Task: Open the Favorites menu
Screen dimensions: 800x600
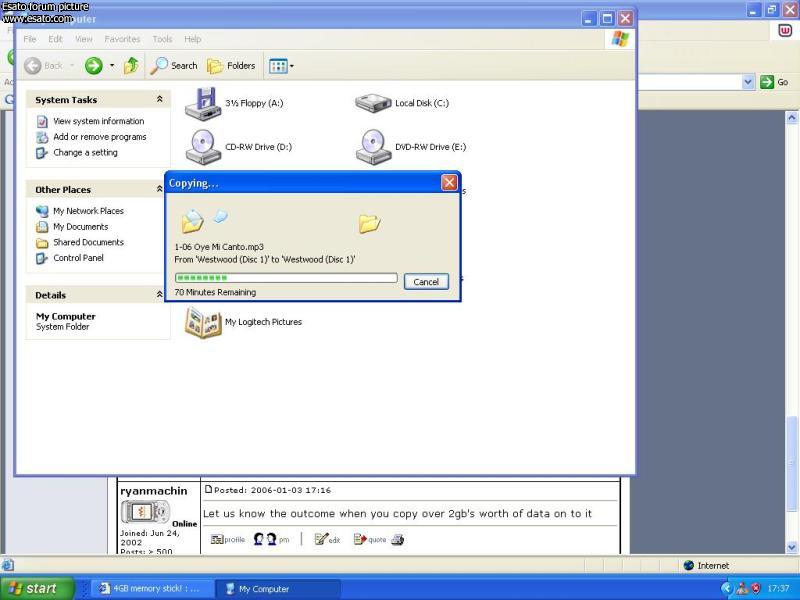Action: click(122, 39)
